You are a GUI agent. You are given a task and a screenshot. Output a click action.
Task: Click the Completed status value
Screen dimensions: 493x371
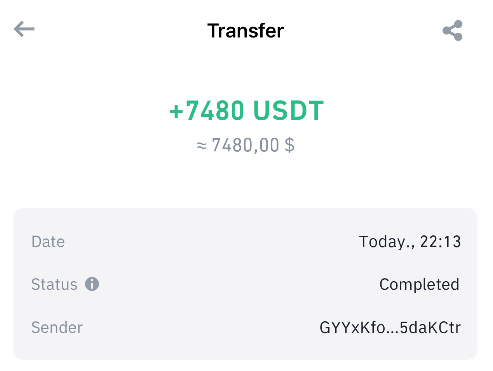pyautogui.click(x=419, y=285)
